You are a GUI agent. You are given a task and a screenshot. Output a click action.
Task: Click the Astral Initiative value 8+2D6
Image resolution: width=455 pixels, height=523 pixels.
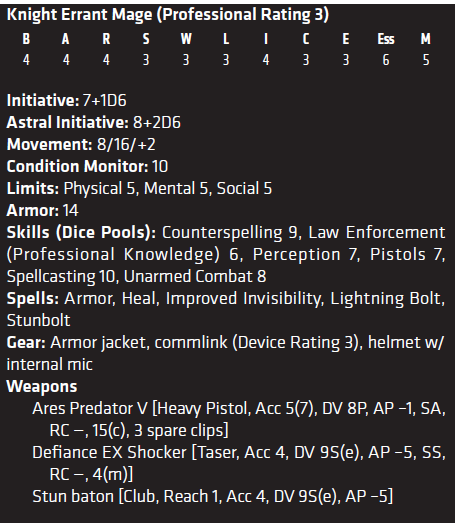pyautogui.click(x=157, y=122)
